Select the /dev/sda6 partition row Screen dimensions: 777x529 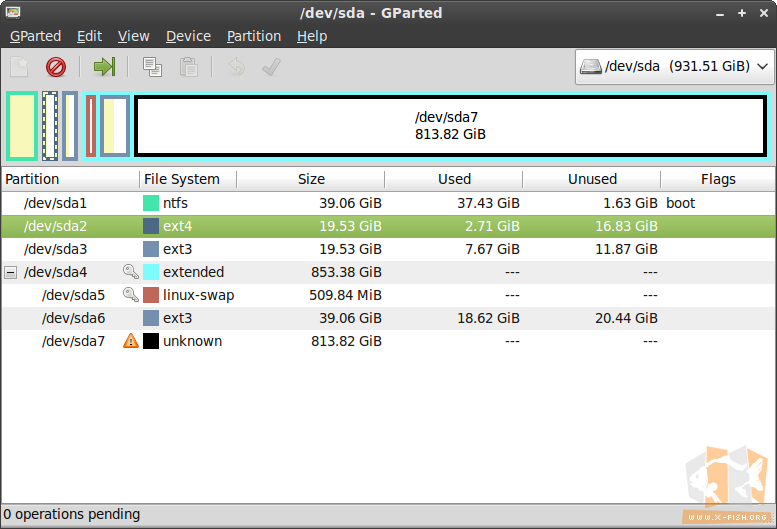pyautogui.click(x=388, y=318)
